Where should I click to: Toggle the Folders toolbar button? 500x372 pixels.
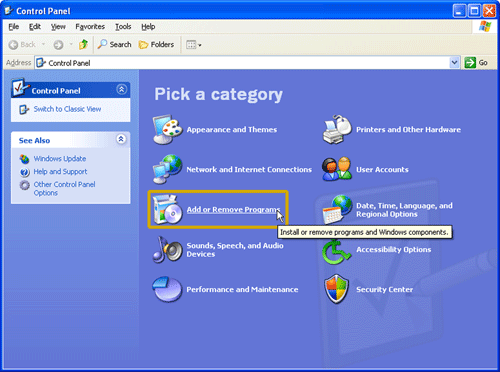(157, 44)
